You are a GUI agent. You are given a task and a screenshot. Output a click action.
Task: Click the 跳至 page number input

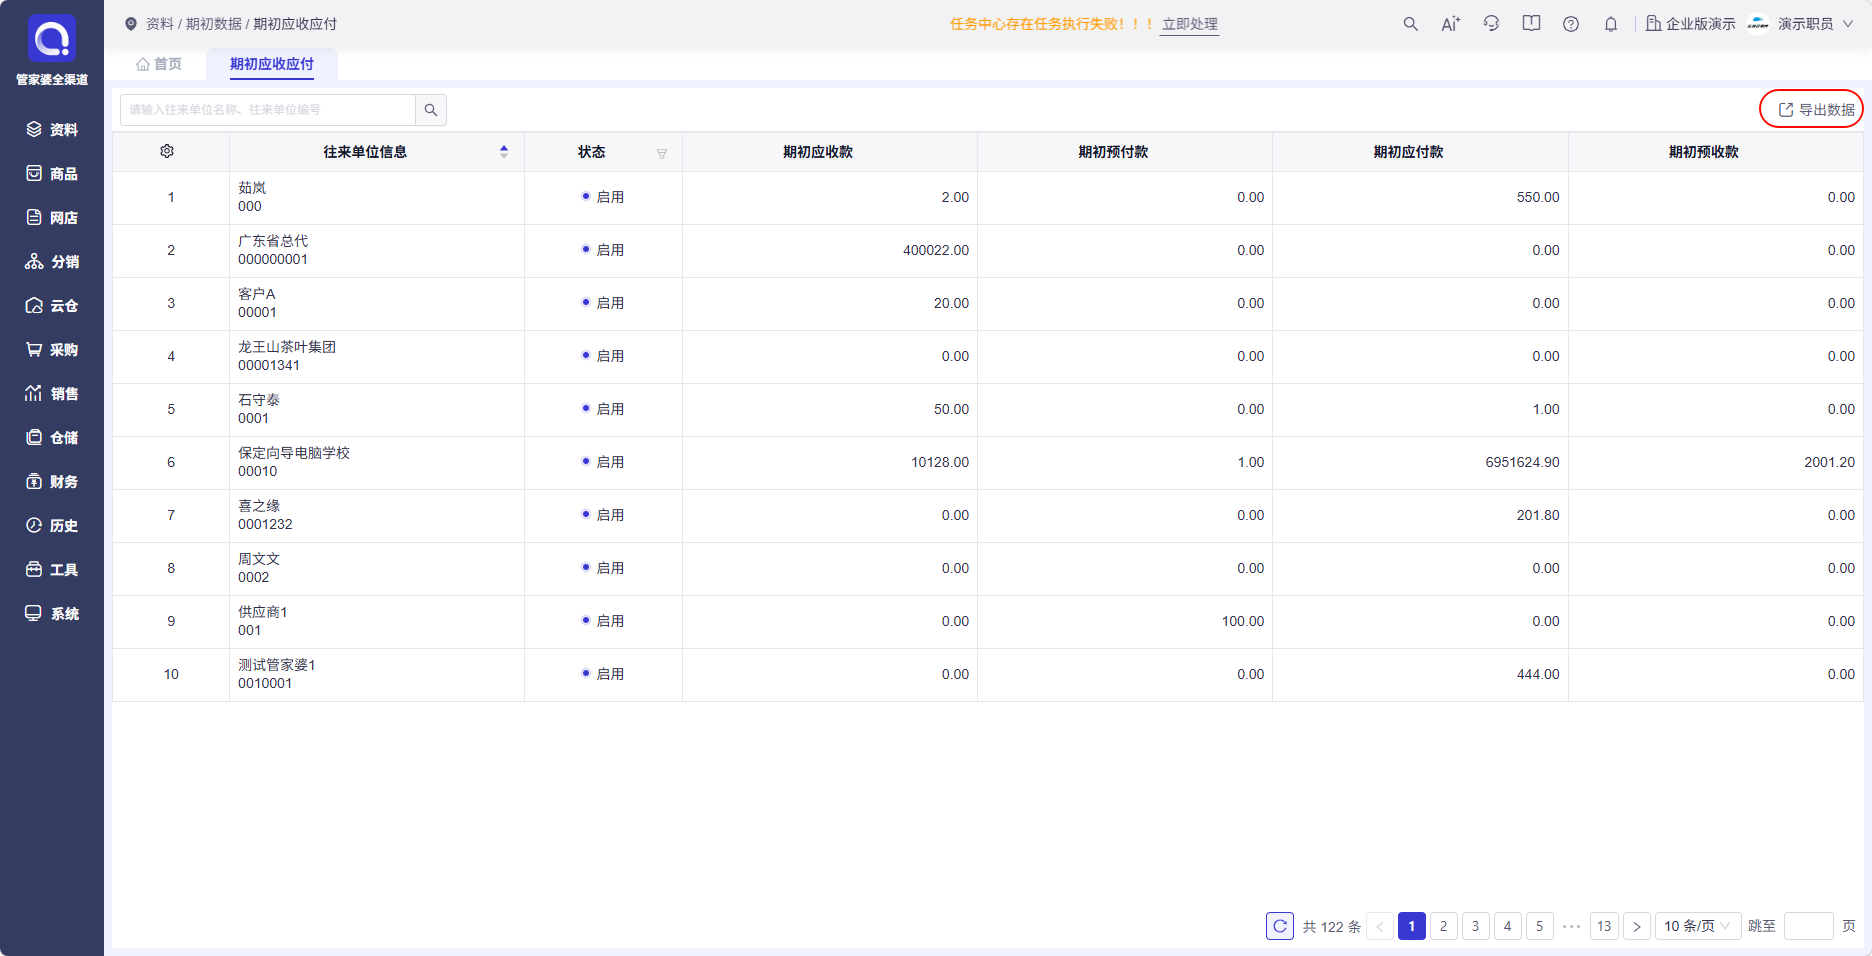pyautogui.click(x=1809, y=926)
